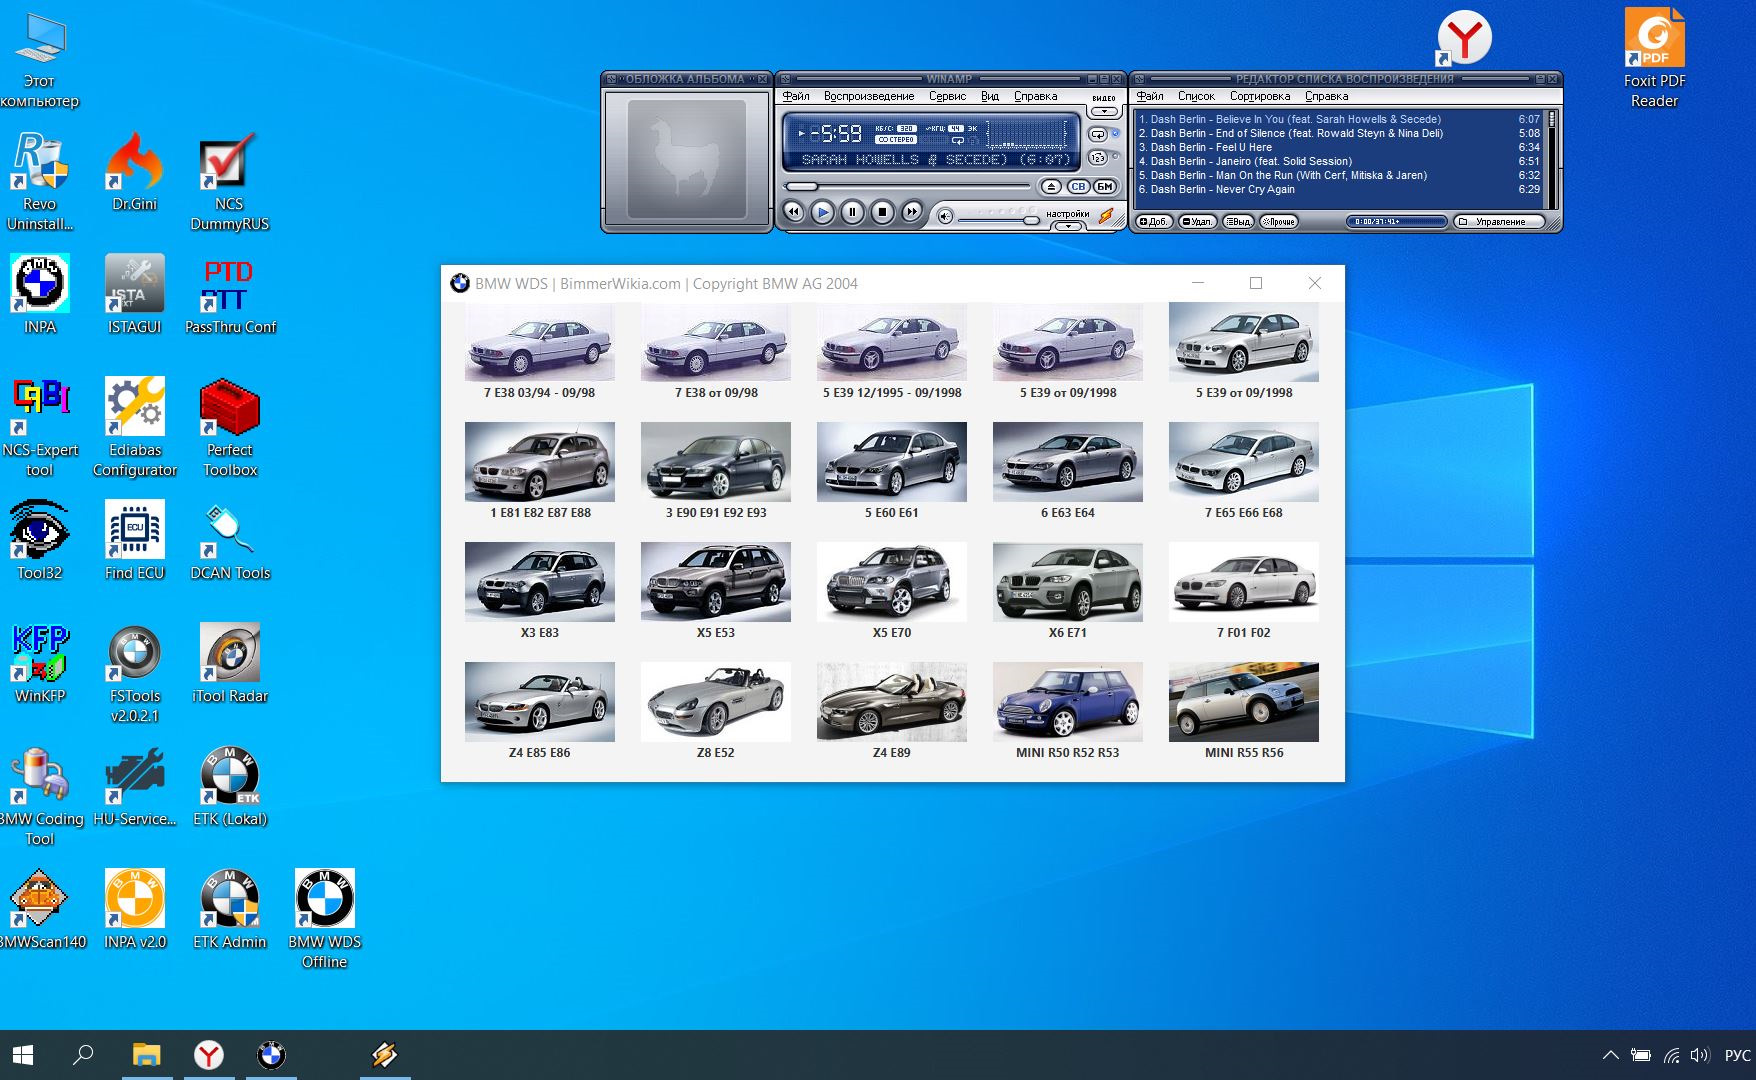This screenshot has height=1080, width=1756.
Task: Click Winamp's Play button
Action: pyautogui.click(x=822, y=212)
